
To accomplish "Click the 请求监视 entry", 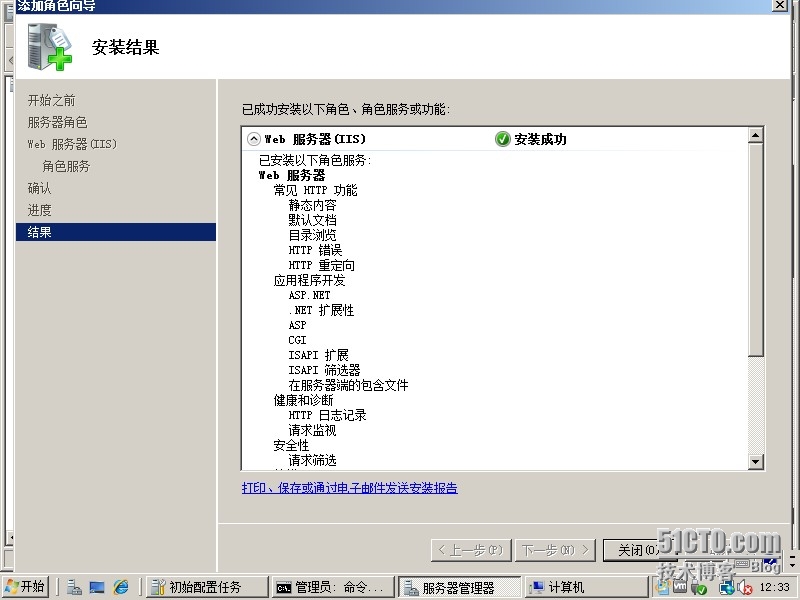I will (312, 430).
